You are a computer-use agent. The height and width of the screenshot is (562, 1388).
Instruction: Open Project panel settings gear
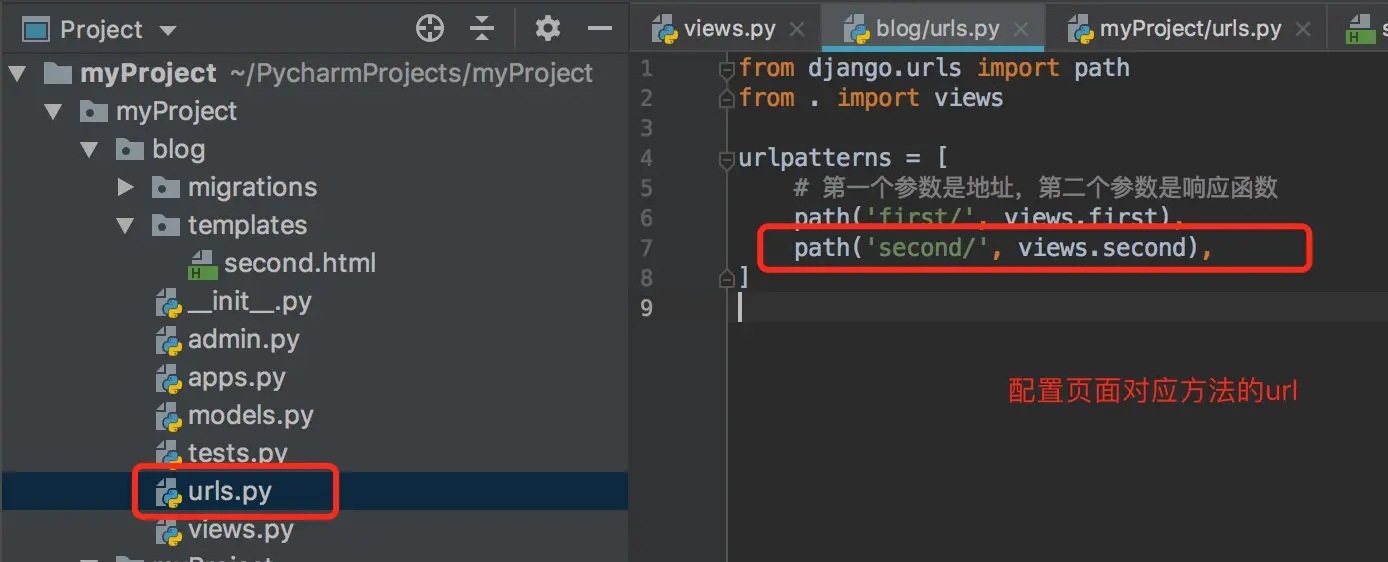[547, 29]
